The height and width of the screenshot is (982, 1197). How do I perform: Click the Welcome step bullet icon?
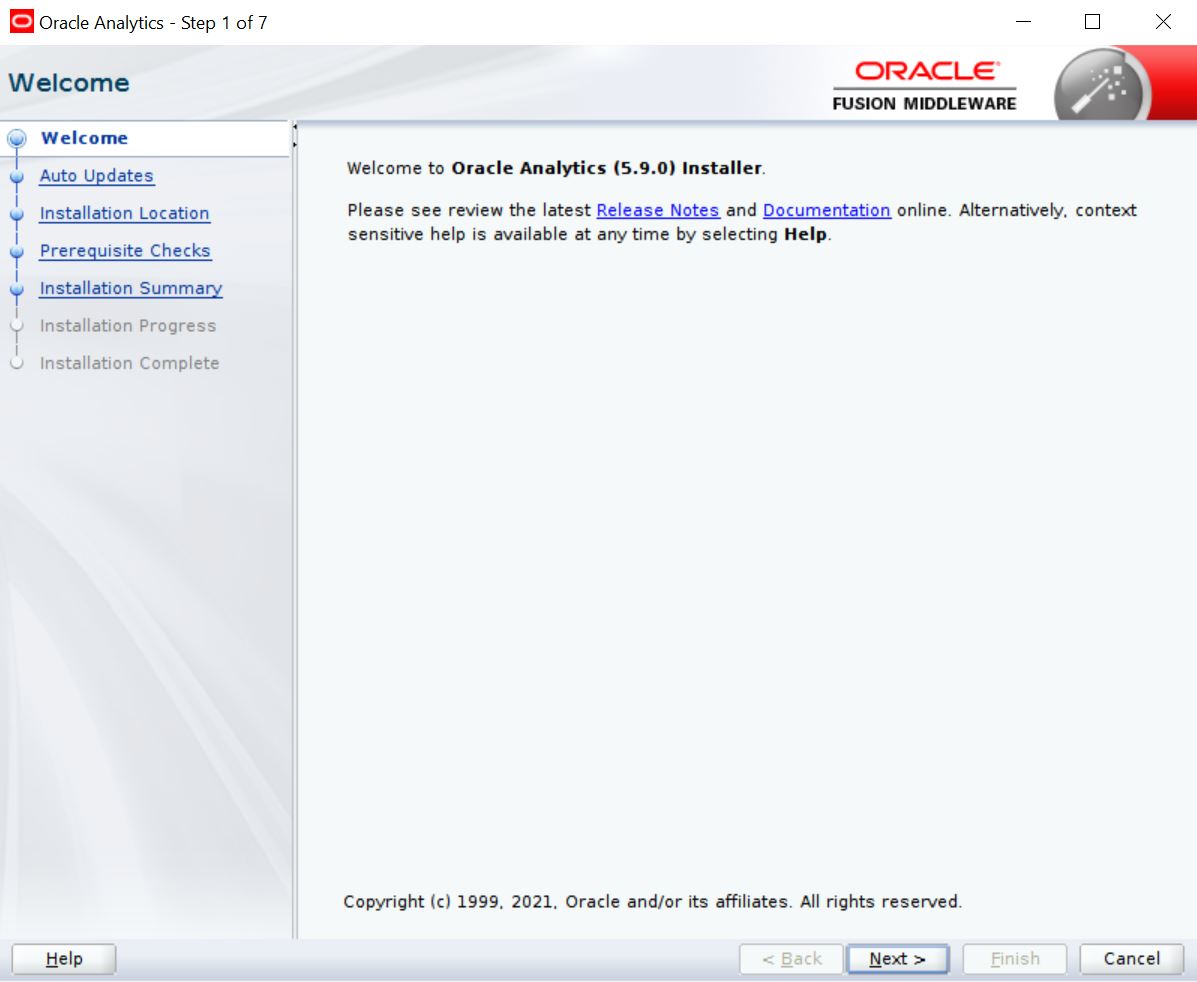pyautogui.click(x=17, y=139)
